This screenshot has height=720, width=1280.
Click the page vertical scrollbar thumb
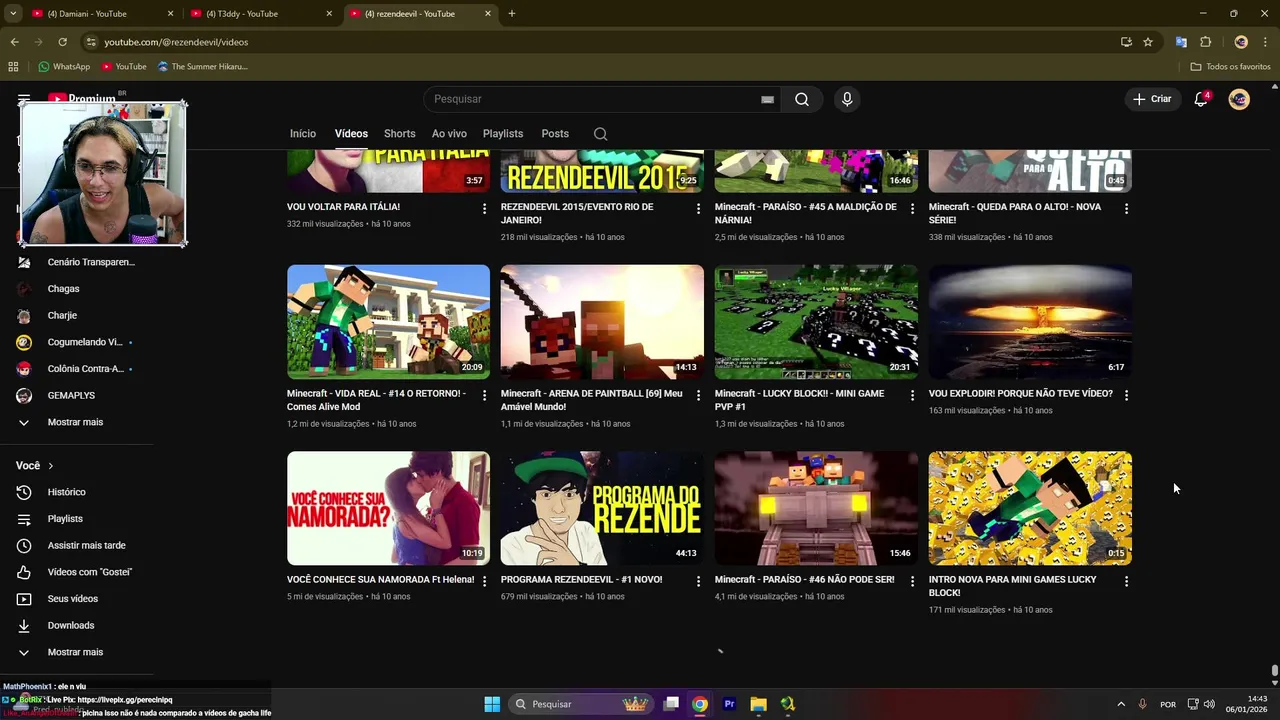(1274, 671)
